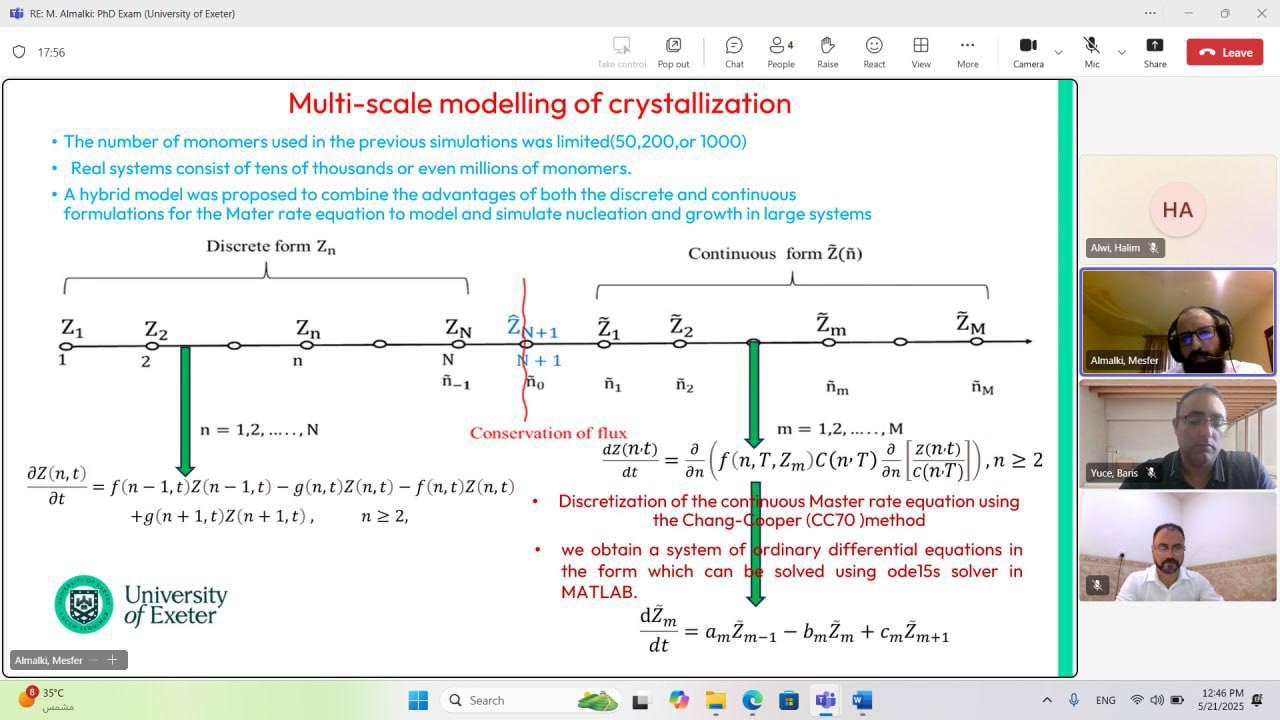Select Yuce, Baris video tile
The width and height of the screenshot is (1280, 720).
1177,433
